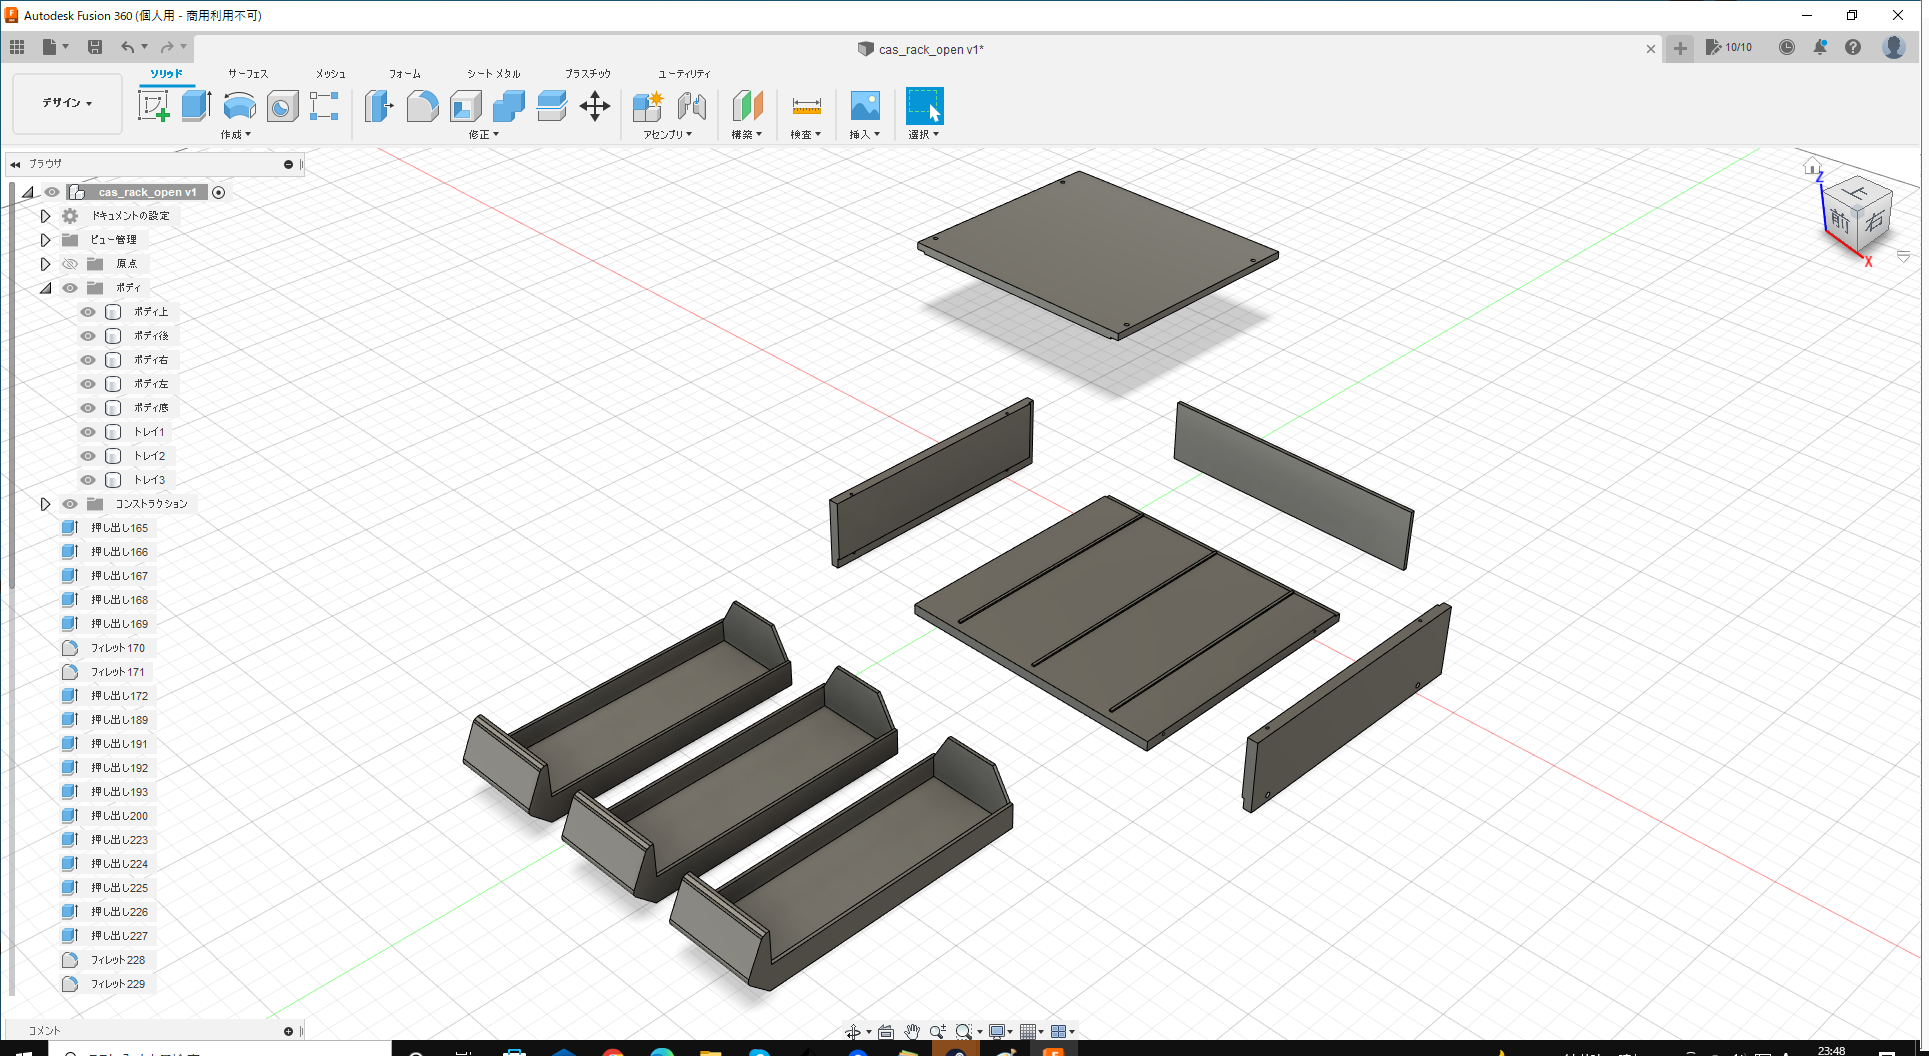The height and width of the screenshot is (1056, 1929).
Task: Open the Insert Canvas tool in 挿入 panel
Action: tap(864, 105)
